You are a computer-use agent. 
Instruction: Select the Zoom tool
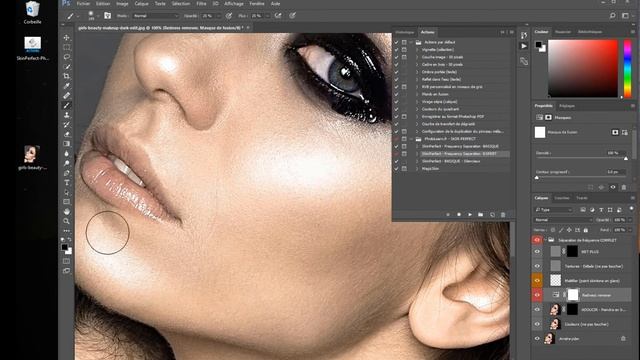67,221
